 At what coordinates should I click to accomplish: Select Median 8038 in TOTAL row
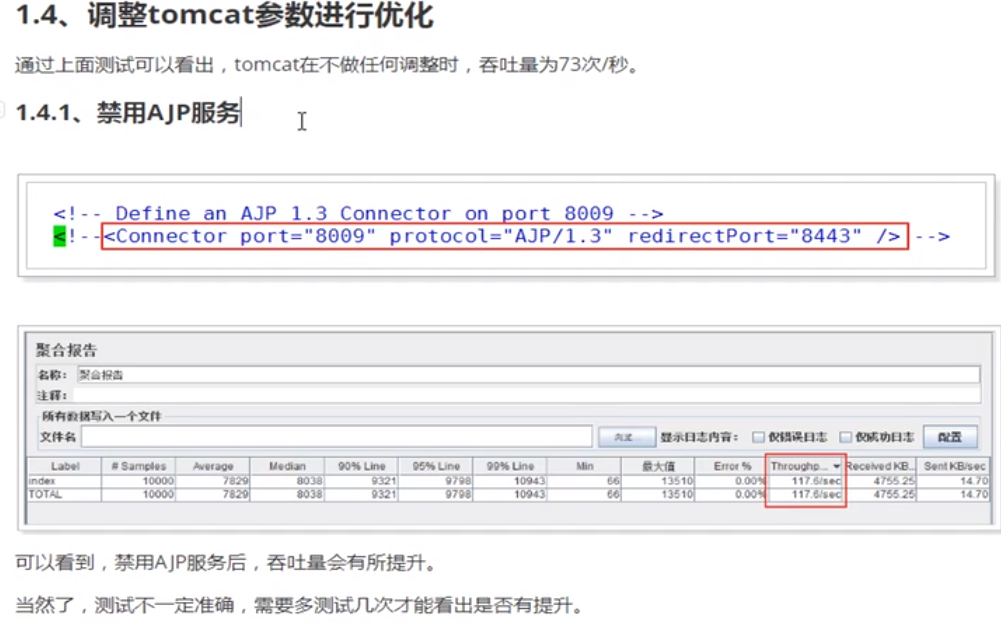click(x=287, y=494)
